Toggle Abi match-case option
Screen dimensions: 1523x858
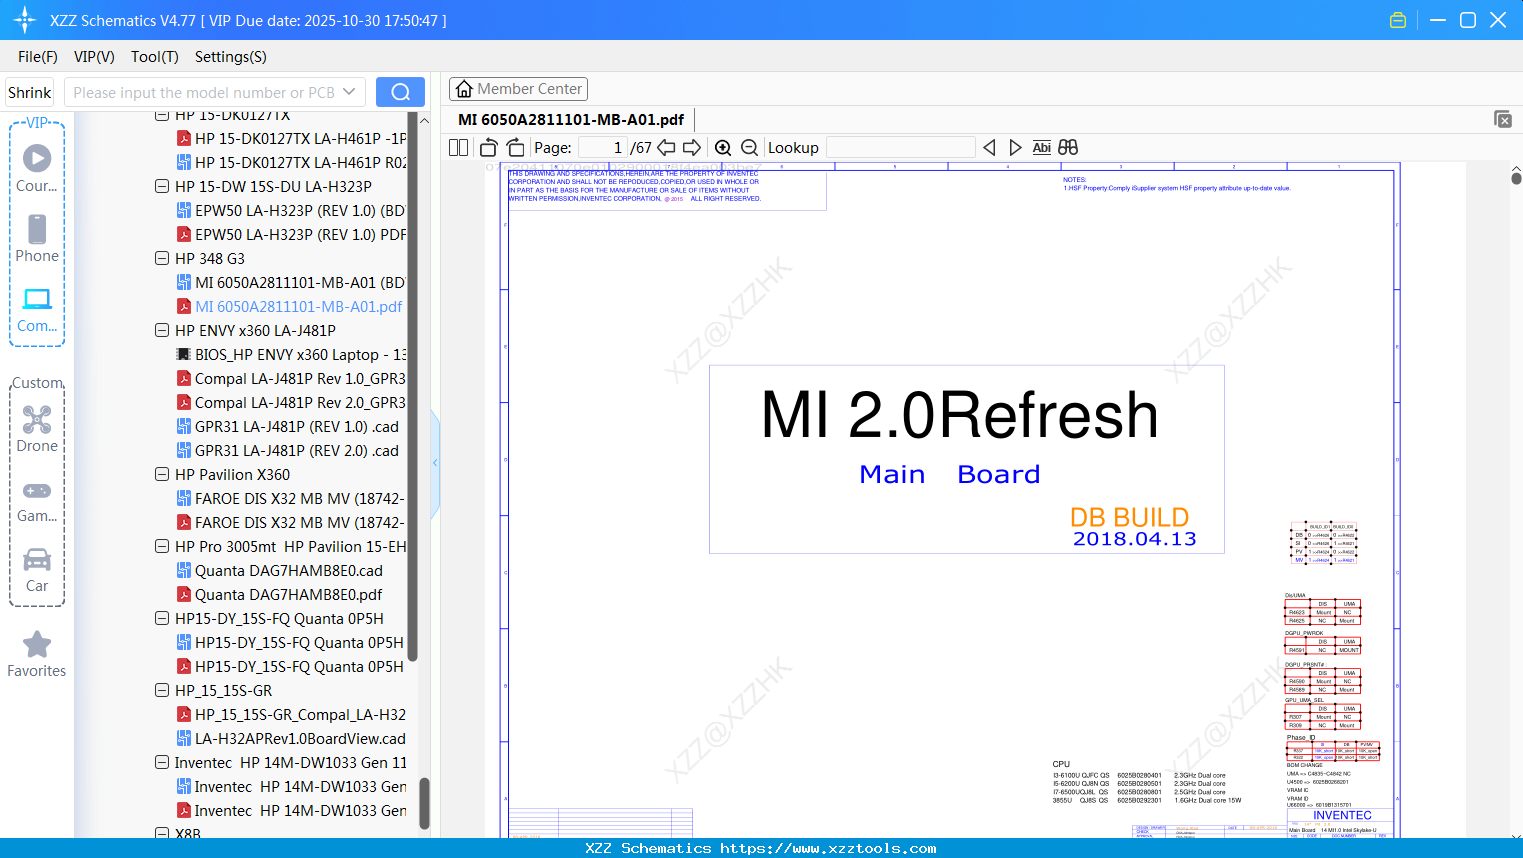[1041, 147]
